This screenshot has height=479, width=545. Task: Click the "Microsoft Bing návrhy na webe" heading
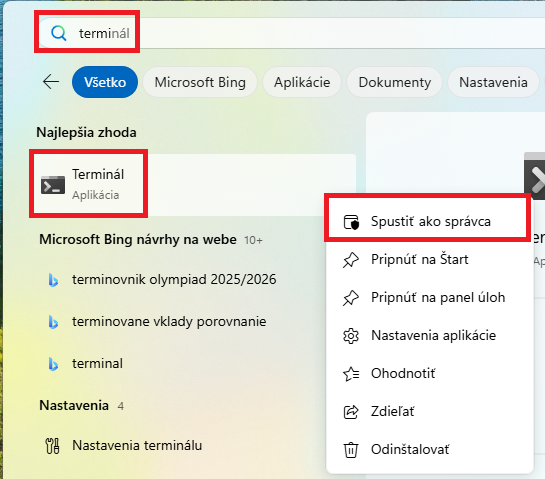pyautogui.click(x=138, y=240)
